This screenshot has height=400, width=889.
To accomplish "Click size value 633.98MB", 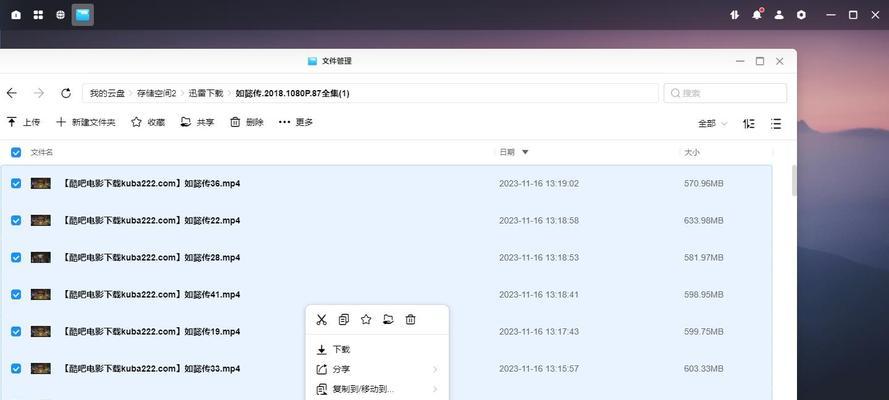I will tap(704, 220).
